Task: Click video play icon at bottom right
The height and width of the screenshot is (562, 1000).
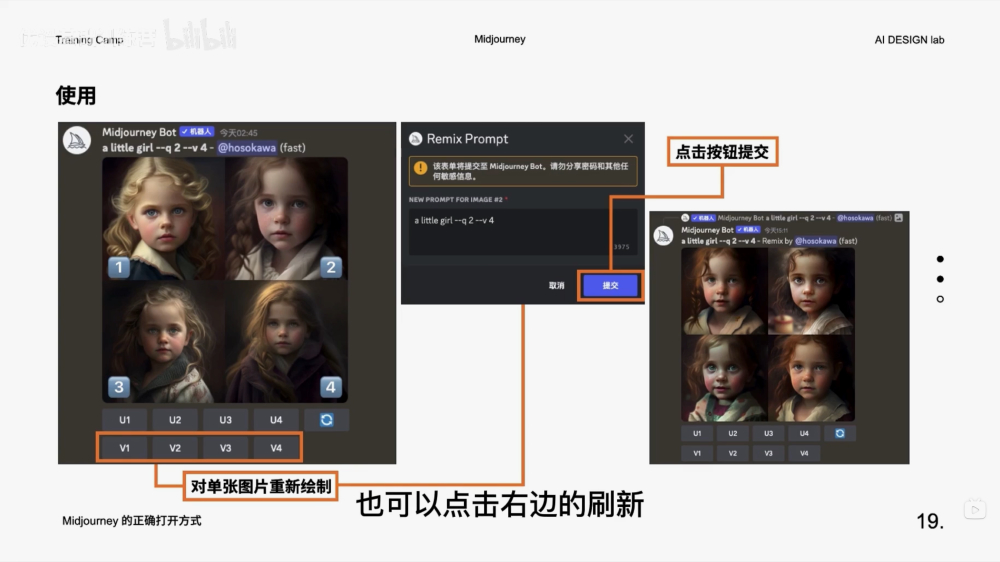Action: [x=975, y=509]
